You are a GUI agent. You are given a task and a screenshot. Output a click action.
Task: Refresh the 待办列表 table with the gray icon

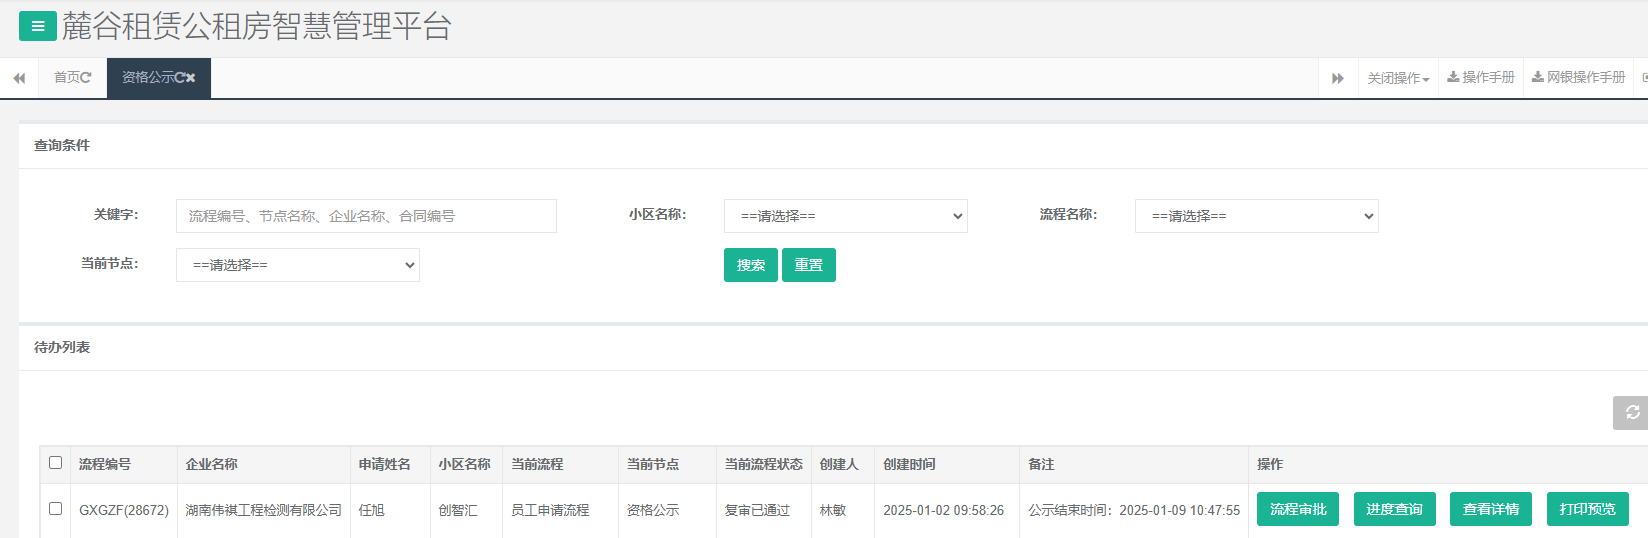(x=1631, y=413)
